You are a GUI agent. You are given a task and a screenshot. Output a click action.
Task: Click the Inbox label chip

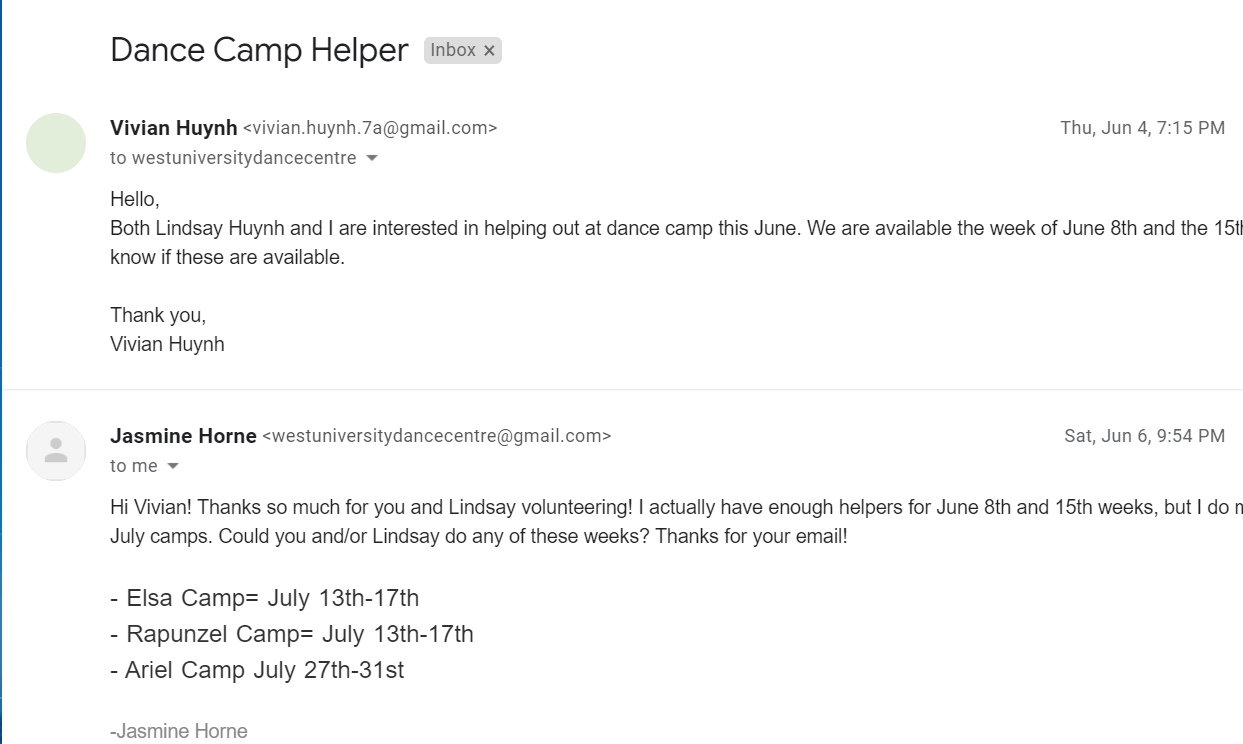[453, 50]
